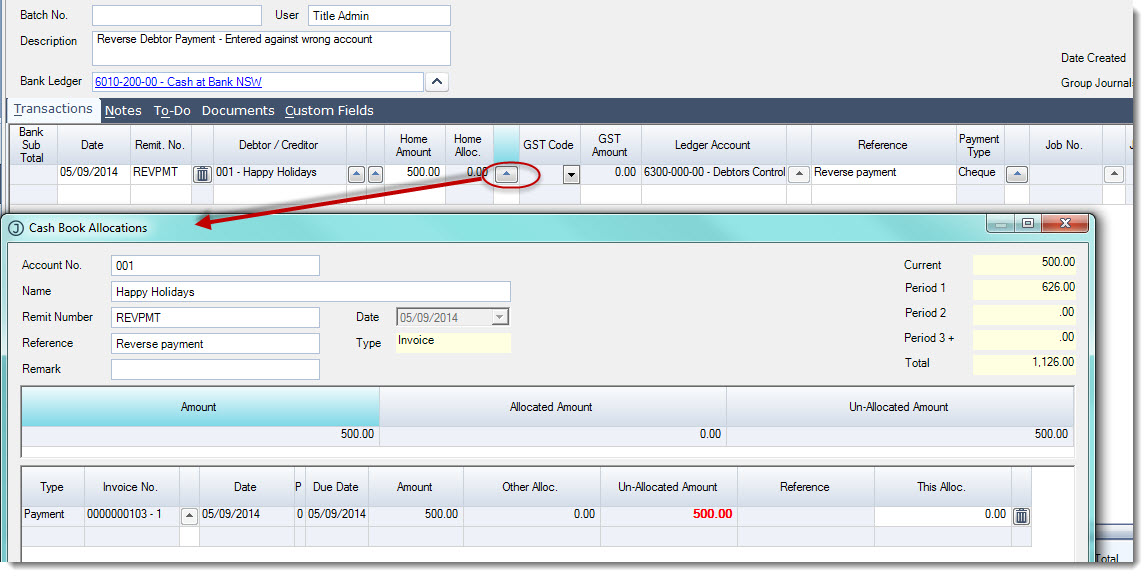Click Type field showing Invoice
The width and height of the screenshot is (1148, 577).
(453, 341)
